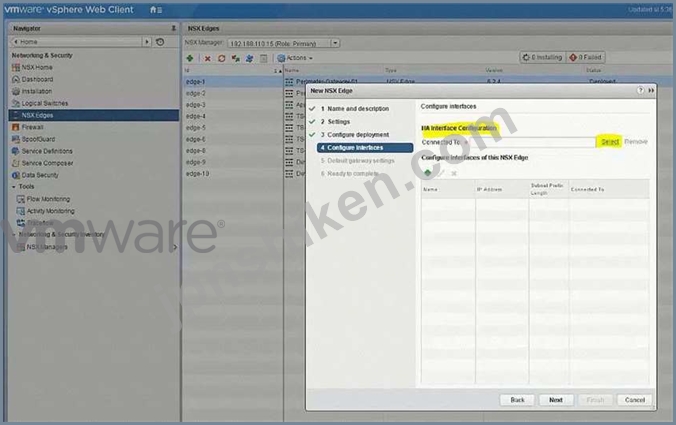Image resolution: width=676 pixels, height=425 pixels.
Task: Sort by the Type column header
Action: pyautogui.click(x=391, y=70)
